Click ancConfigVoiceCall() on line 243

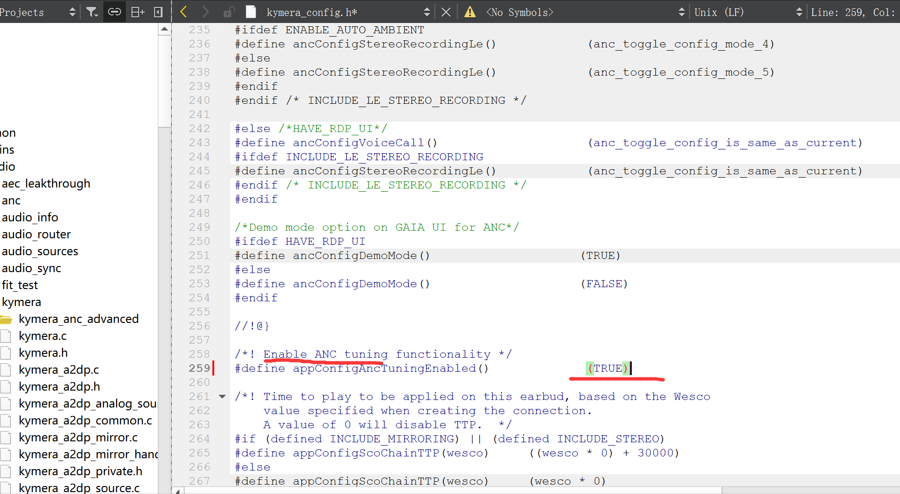click(365, 142)
